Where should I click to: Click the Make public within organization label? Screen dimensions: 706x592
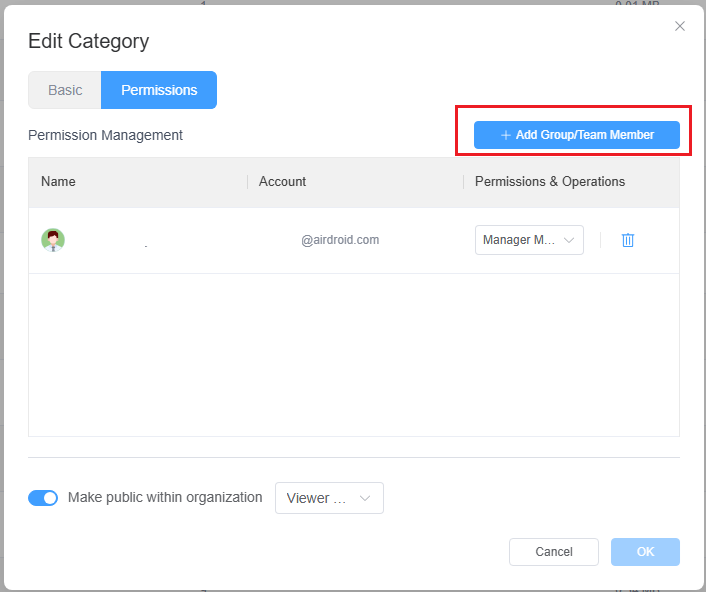point(165,497)
